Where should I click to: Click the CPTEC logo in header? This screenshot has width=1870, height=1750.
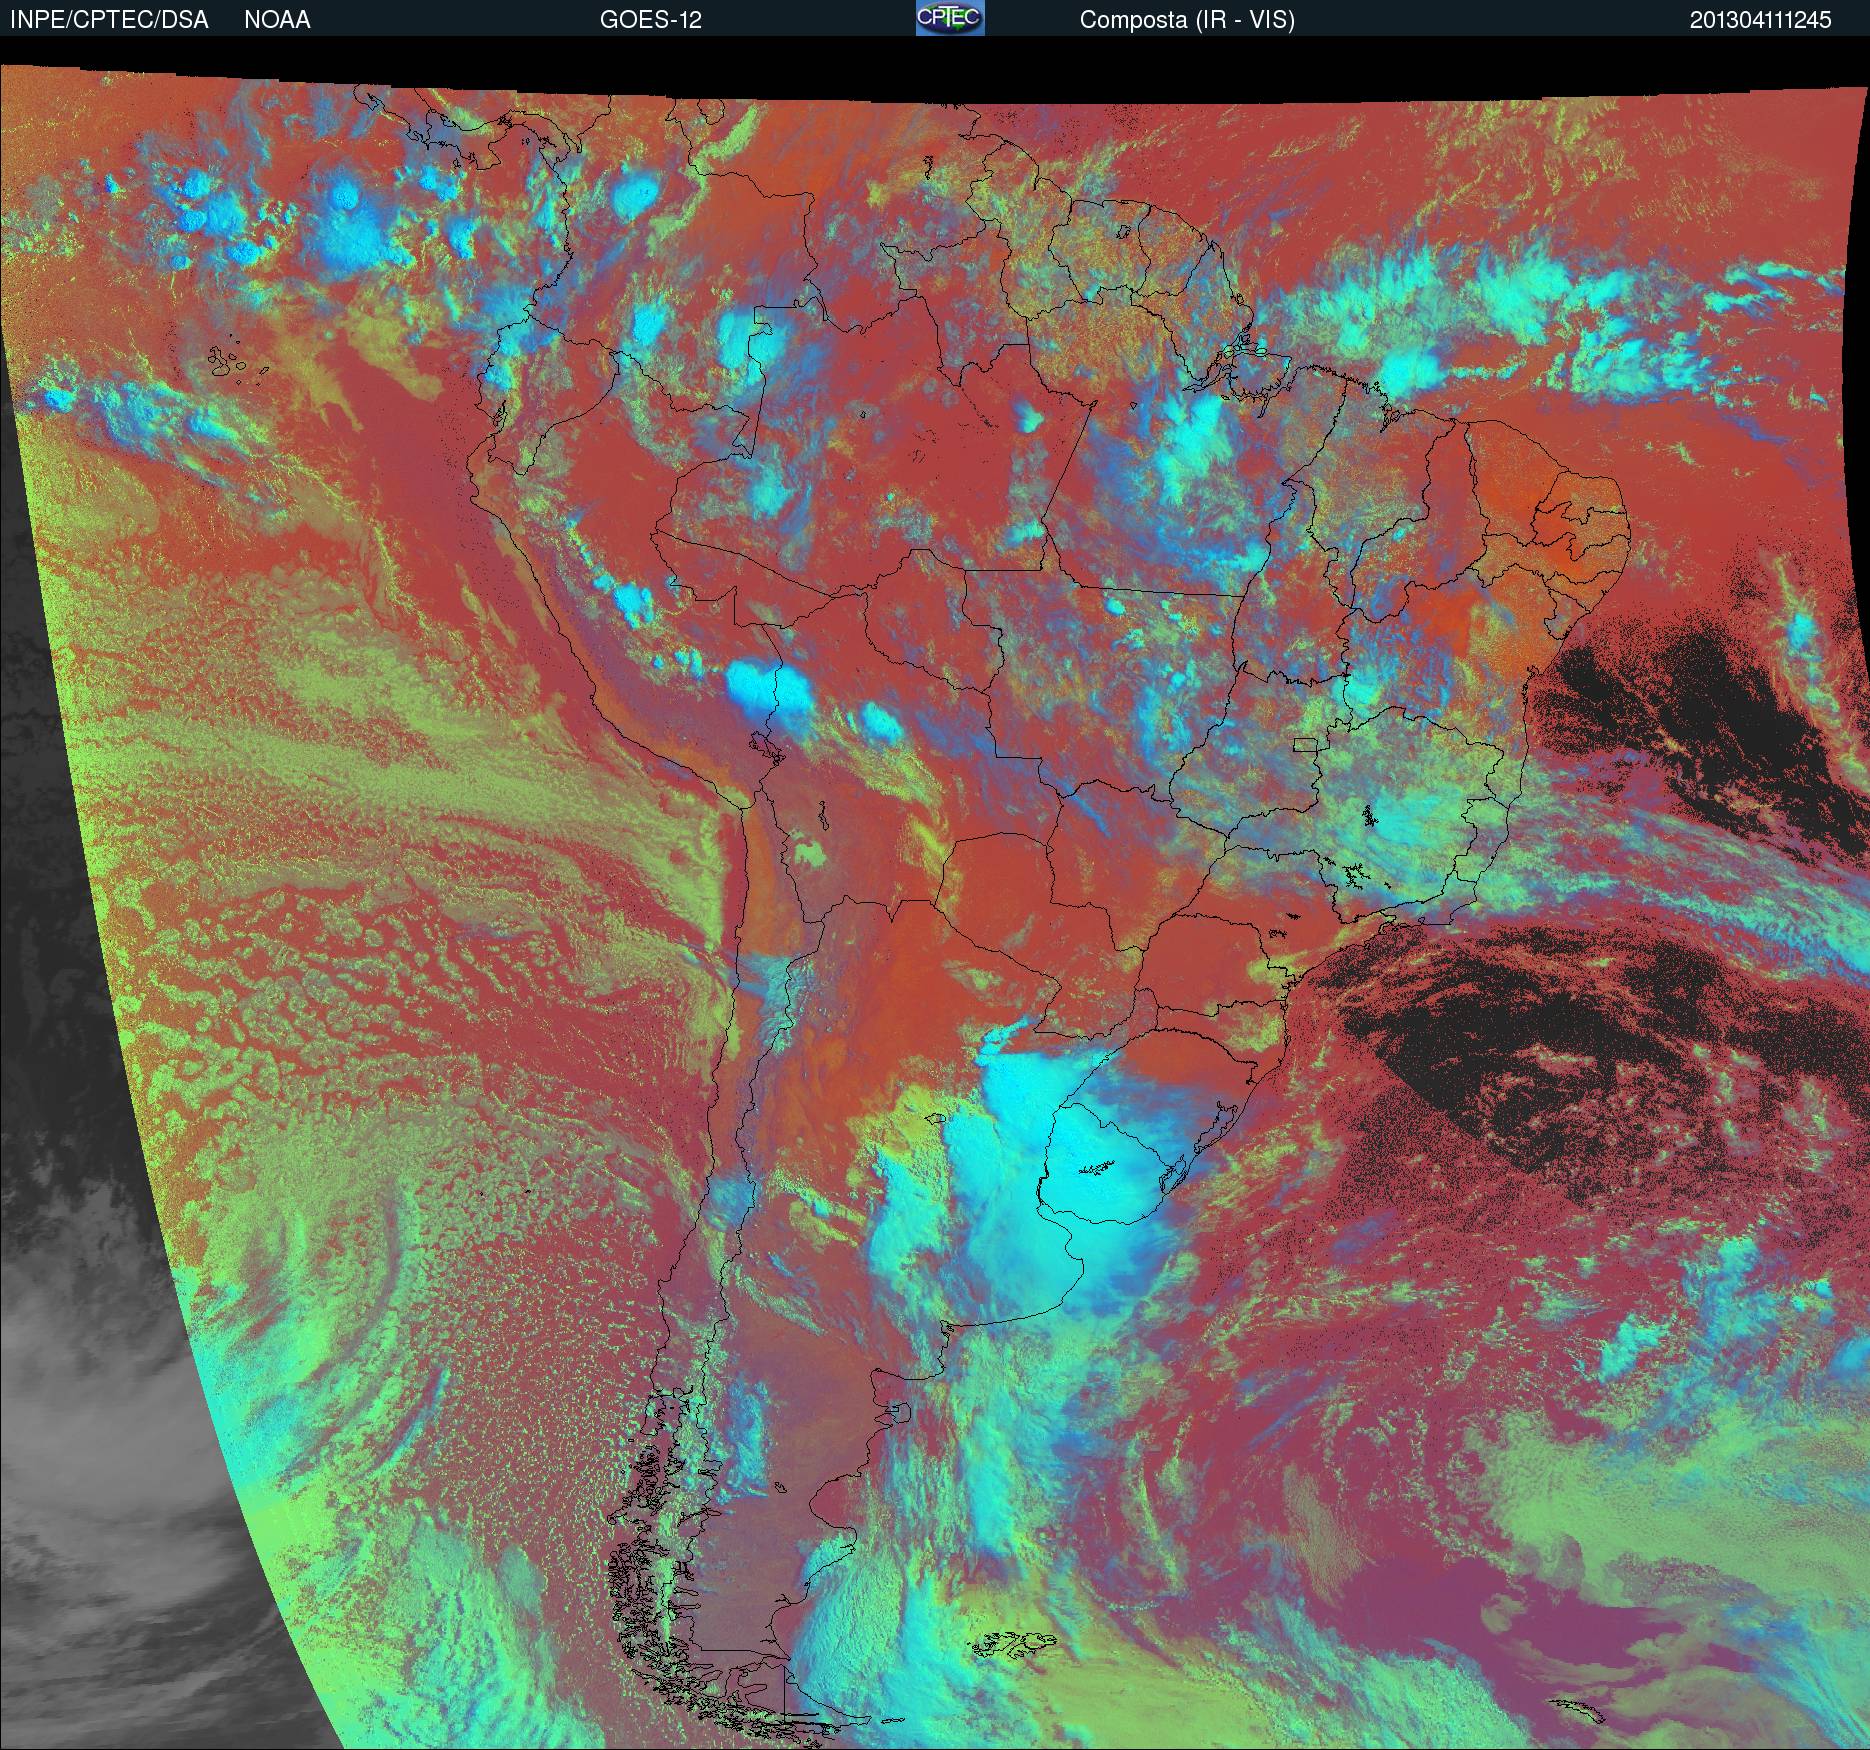pyautogui.click(x=949, y=18)
